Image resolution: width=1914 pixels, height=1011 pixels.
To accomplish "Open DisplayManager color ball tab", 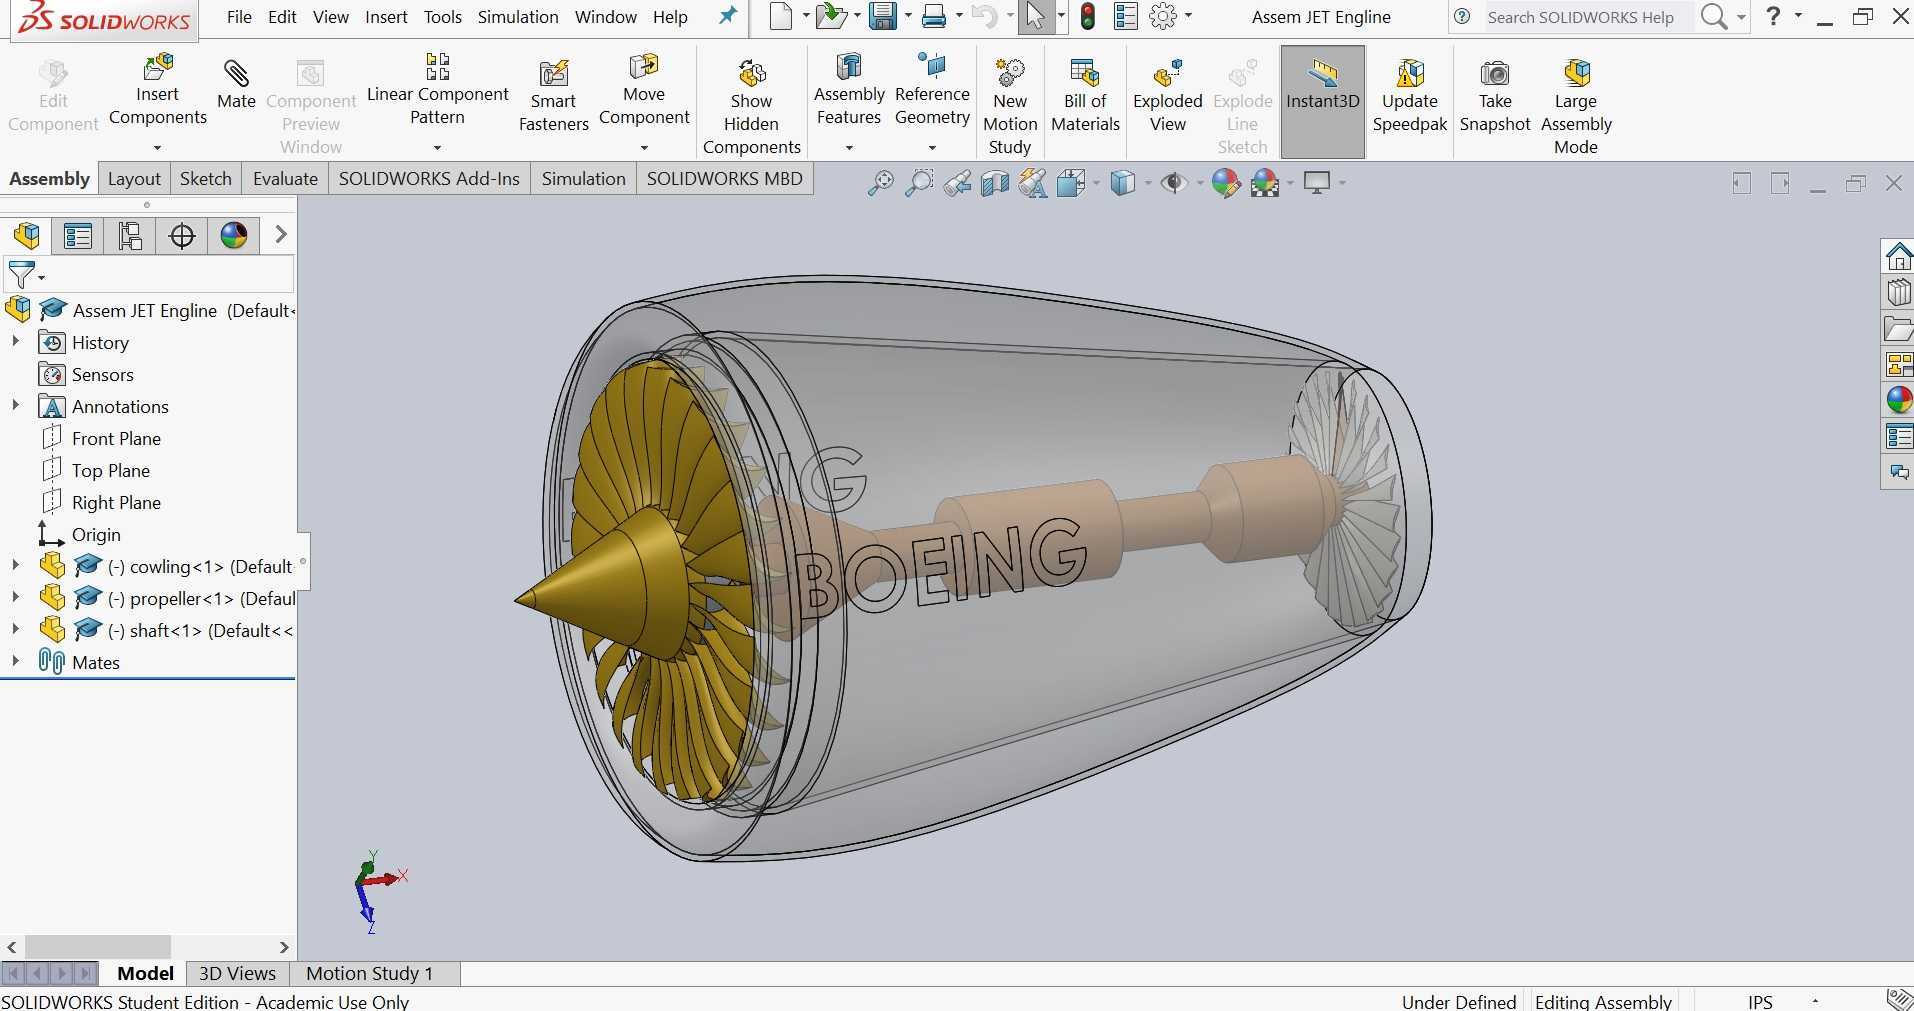I will pyautogui.click(x=234, y=235).
